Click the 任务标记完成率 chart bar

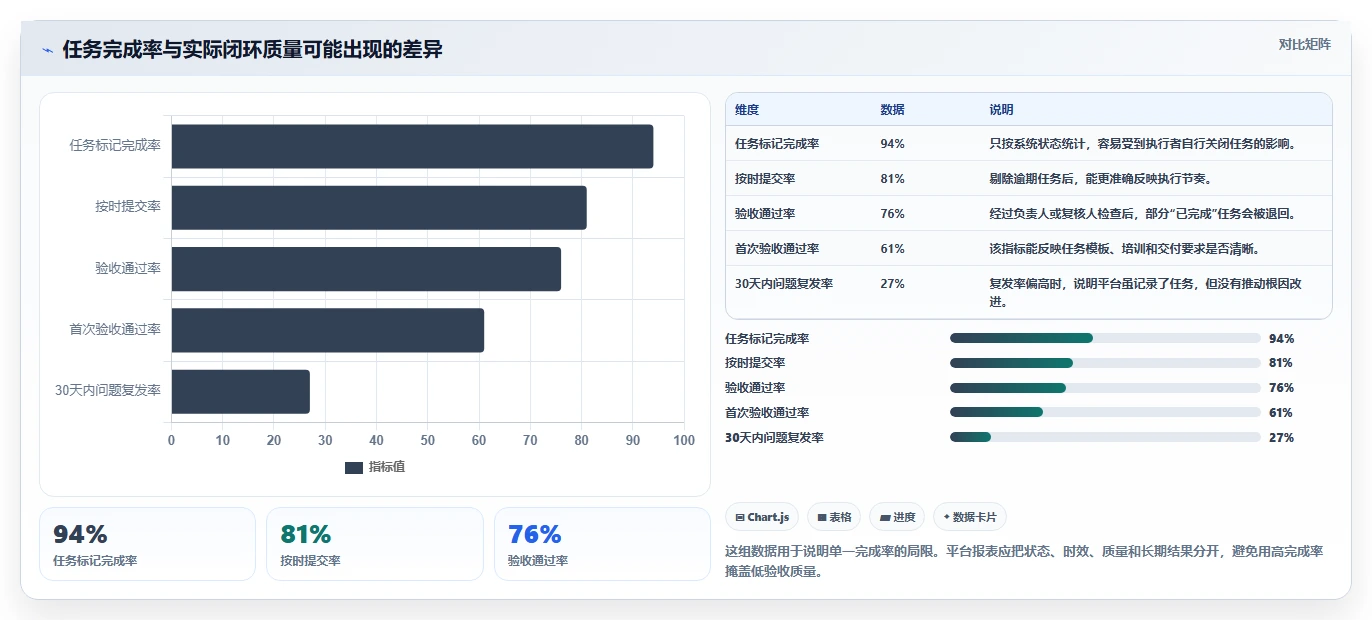[412, 146]
